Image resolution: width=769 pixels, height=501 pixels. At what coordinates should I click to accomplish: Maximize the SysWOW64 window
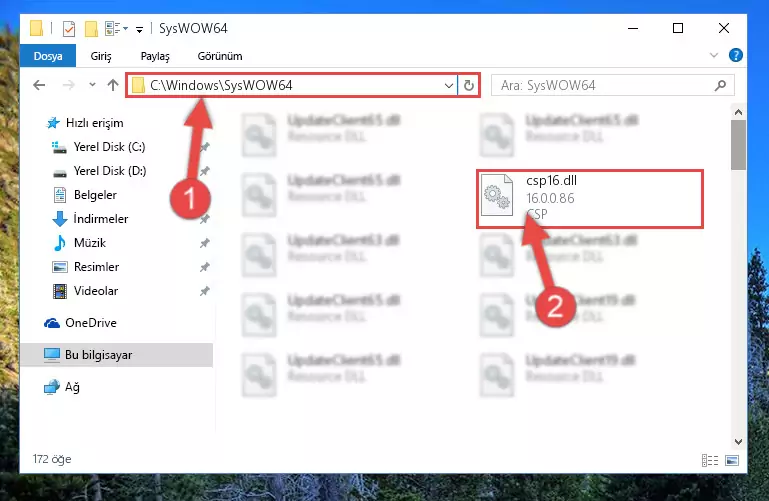pyautogui.click(x=678, y=28)
